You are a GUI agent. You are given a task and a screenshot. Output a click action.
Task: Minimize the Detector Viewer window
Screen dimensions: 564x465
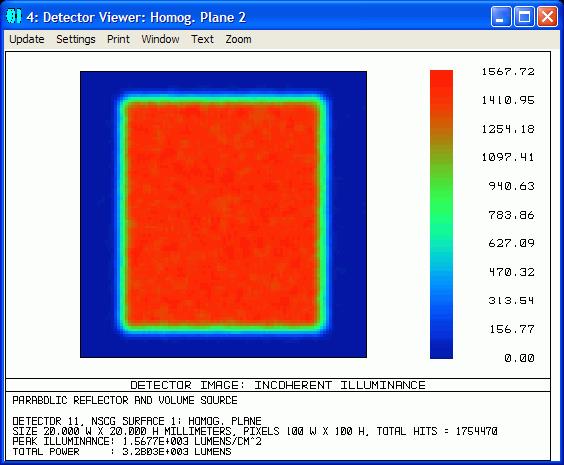coord(501,17)
